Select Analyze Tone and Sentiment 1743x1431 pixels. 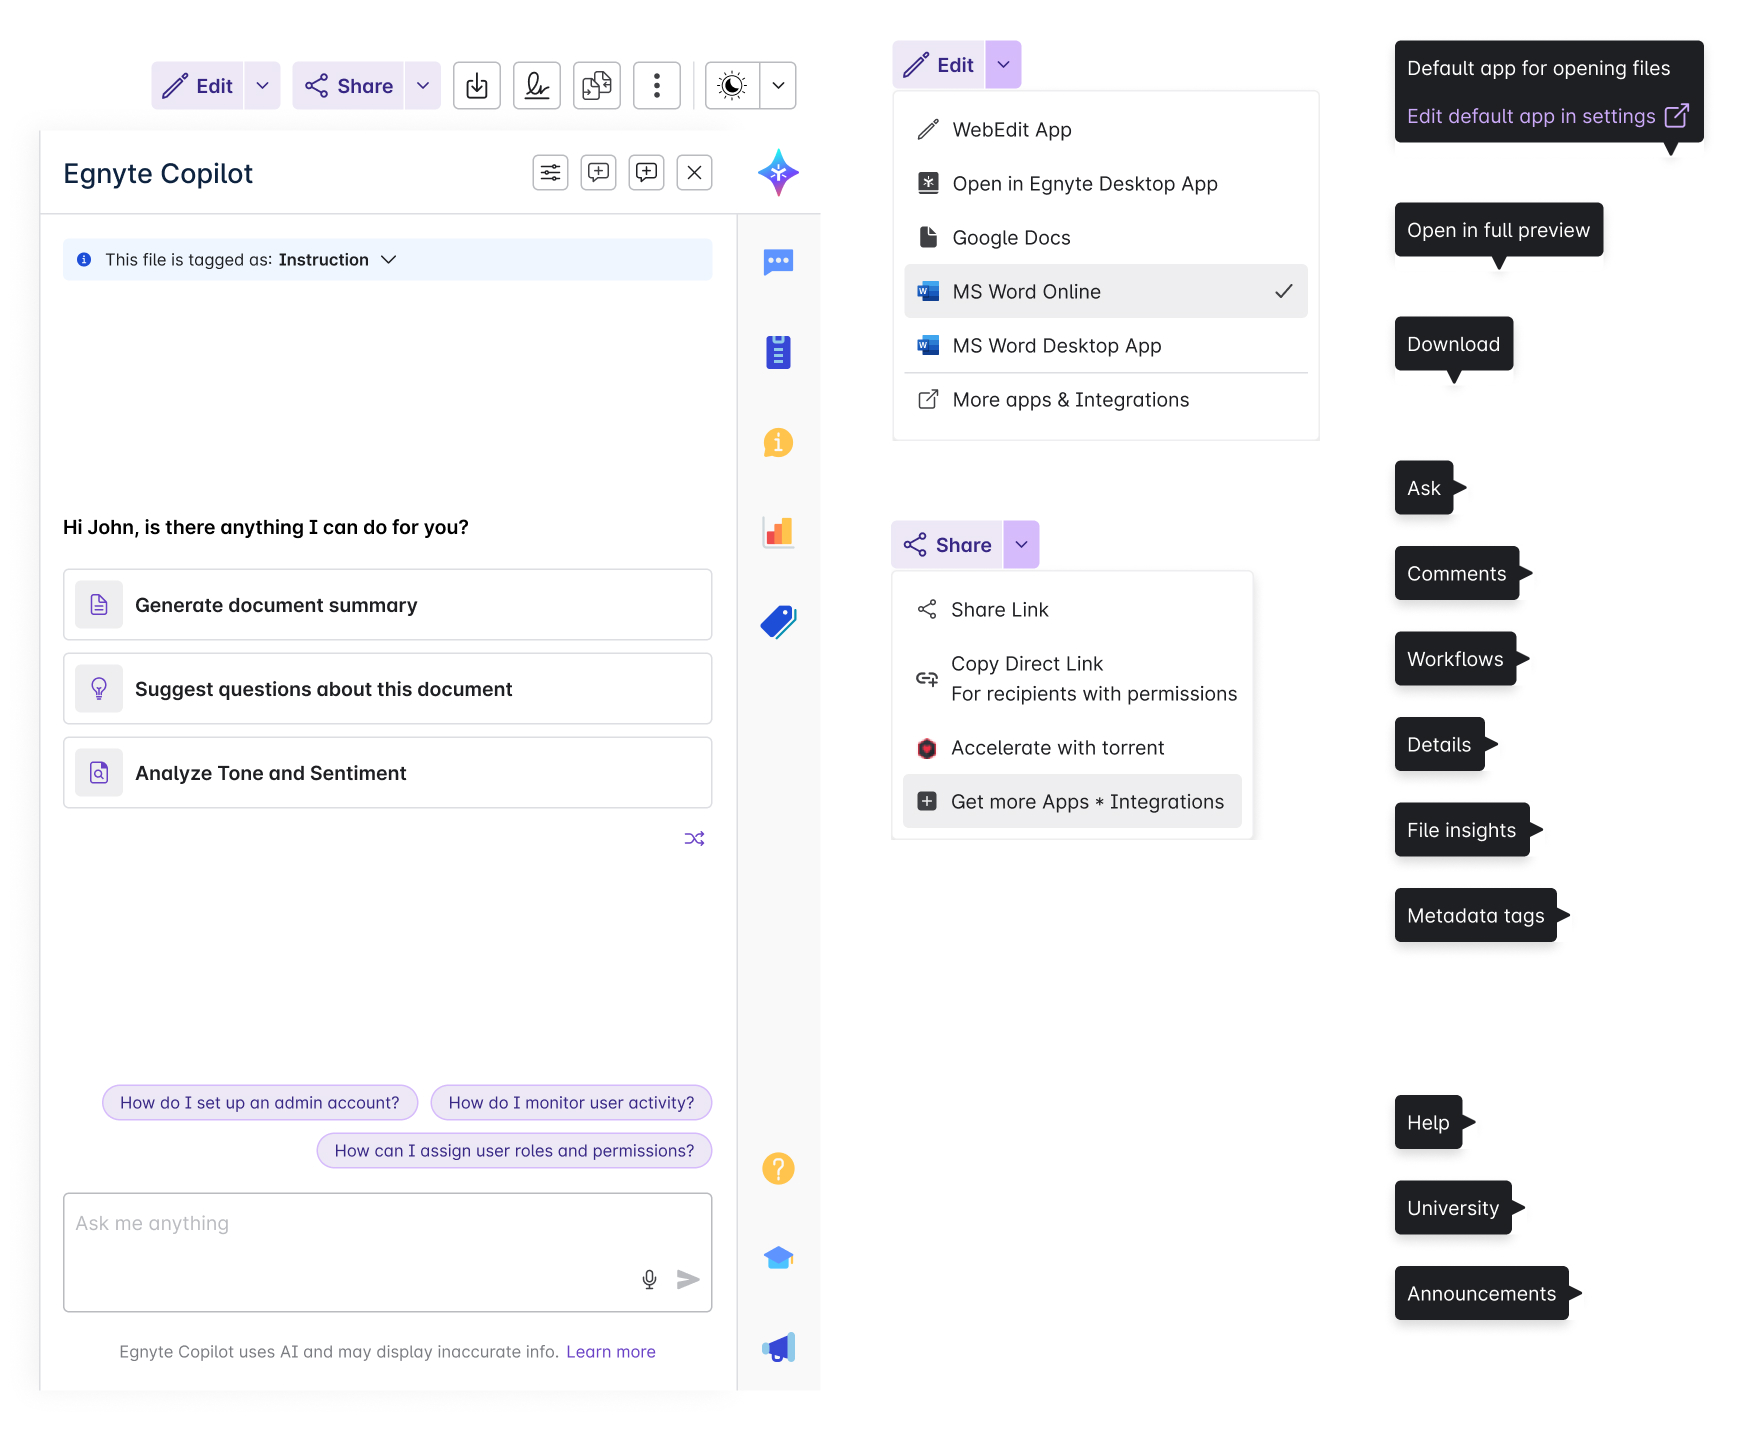[388, 773]
